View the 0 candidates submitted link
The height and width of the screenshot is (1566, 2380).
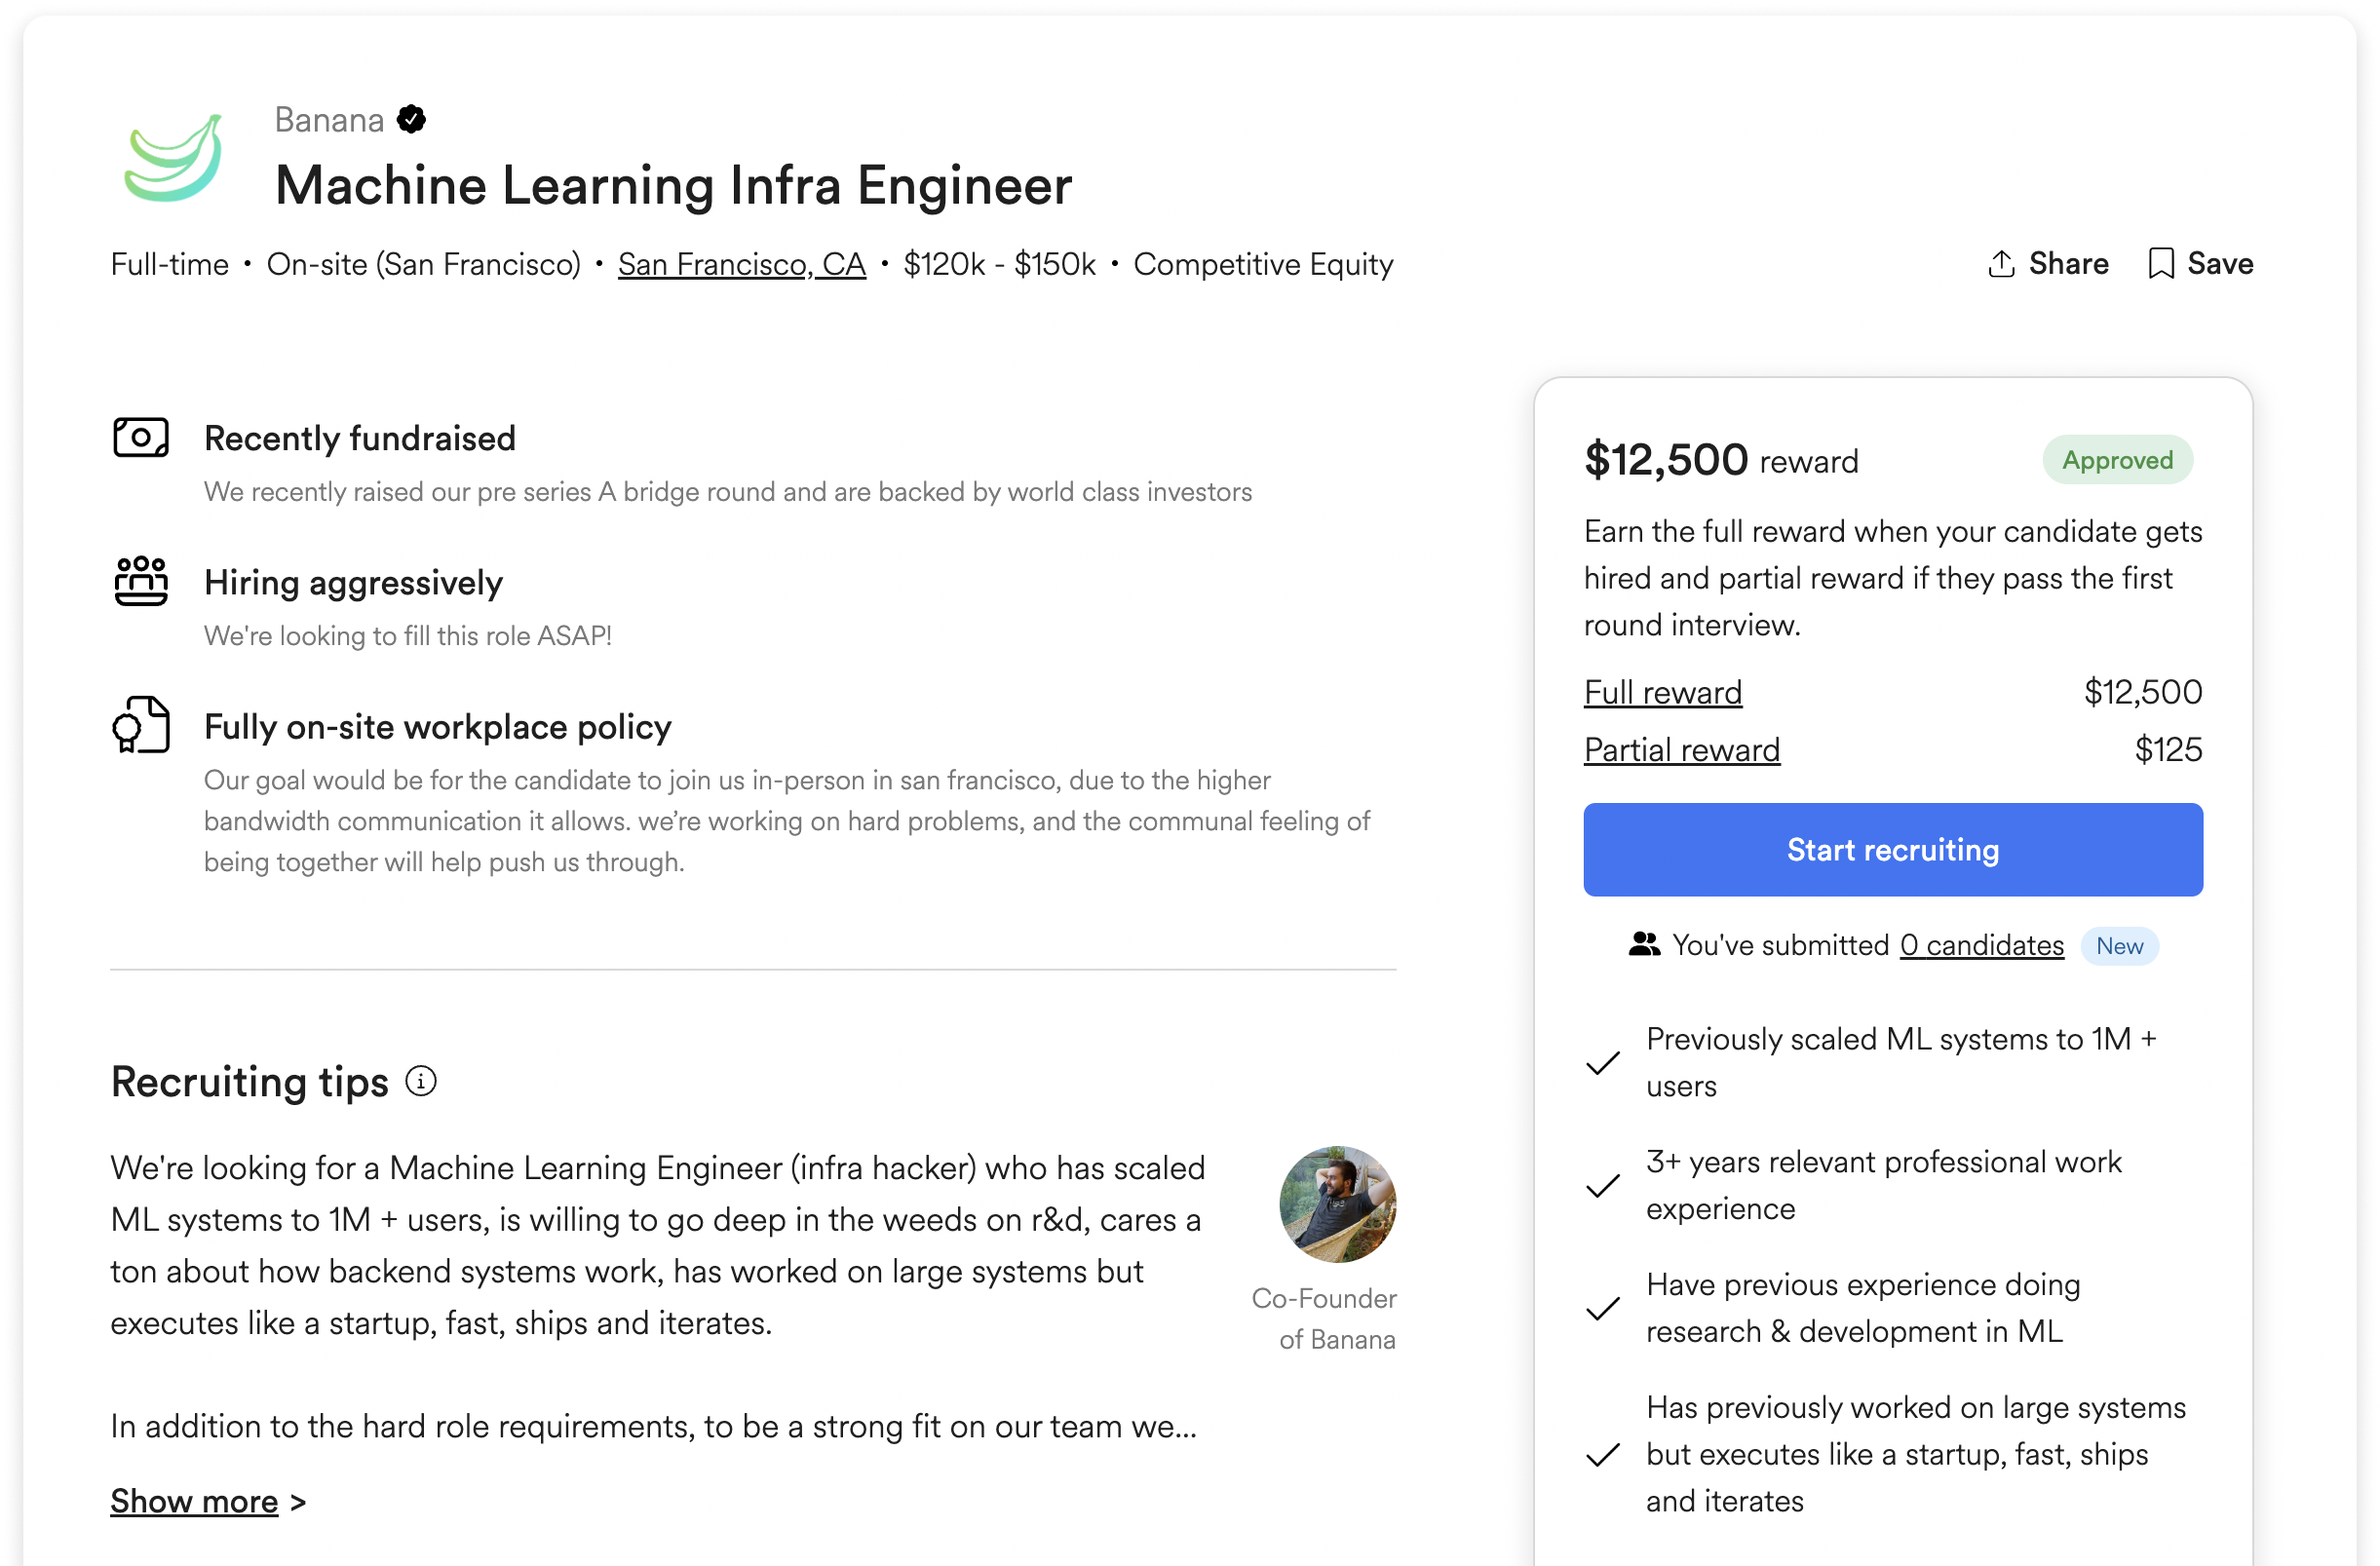(x=1982, y=945)
